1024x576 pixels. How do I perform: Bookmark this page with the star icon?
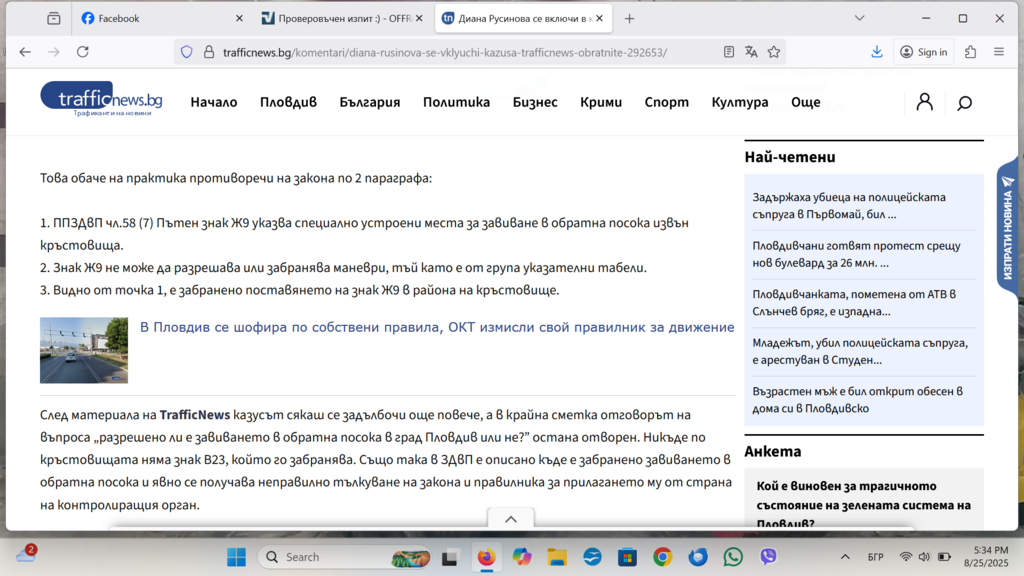773,52
